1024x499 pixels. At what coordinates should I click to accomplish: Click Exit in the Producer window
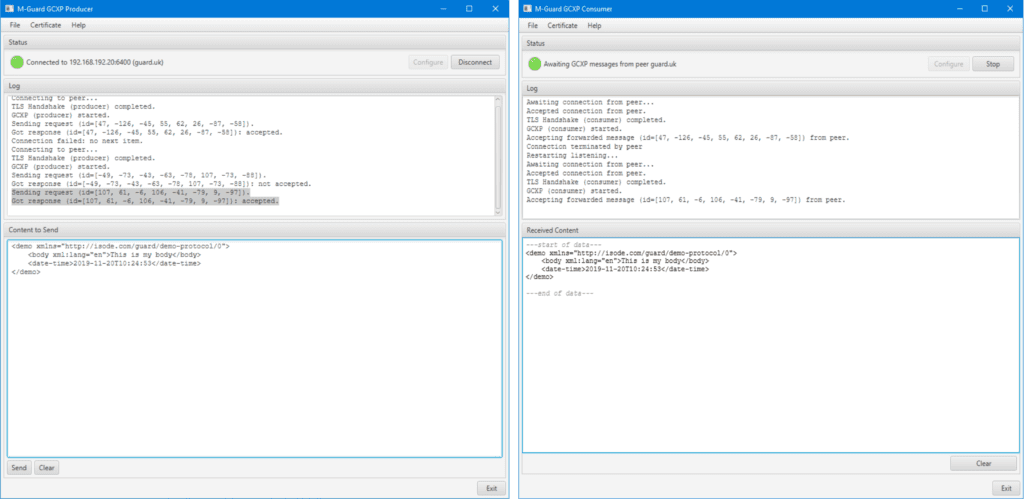coord(491,487)
